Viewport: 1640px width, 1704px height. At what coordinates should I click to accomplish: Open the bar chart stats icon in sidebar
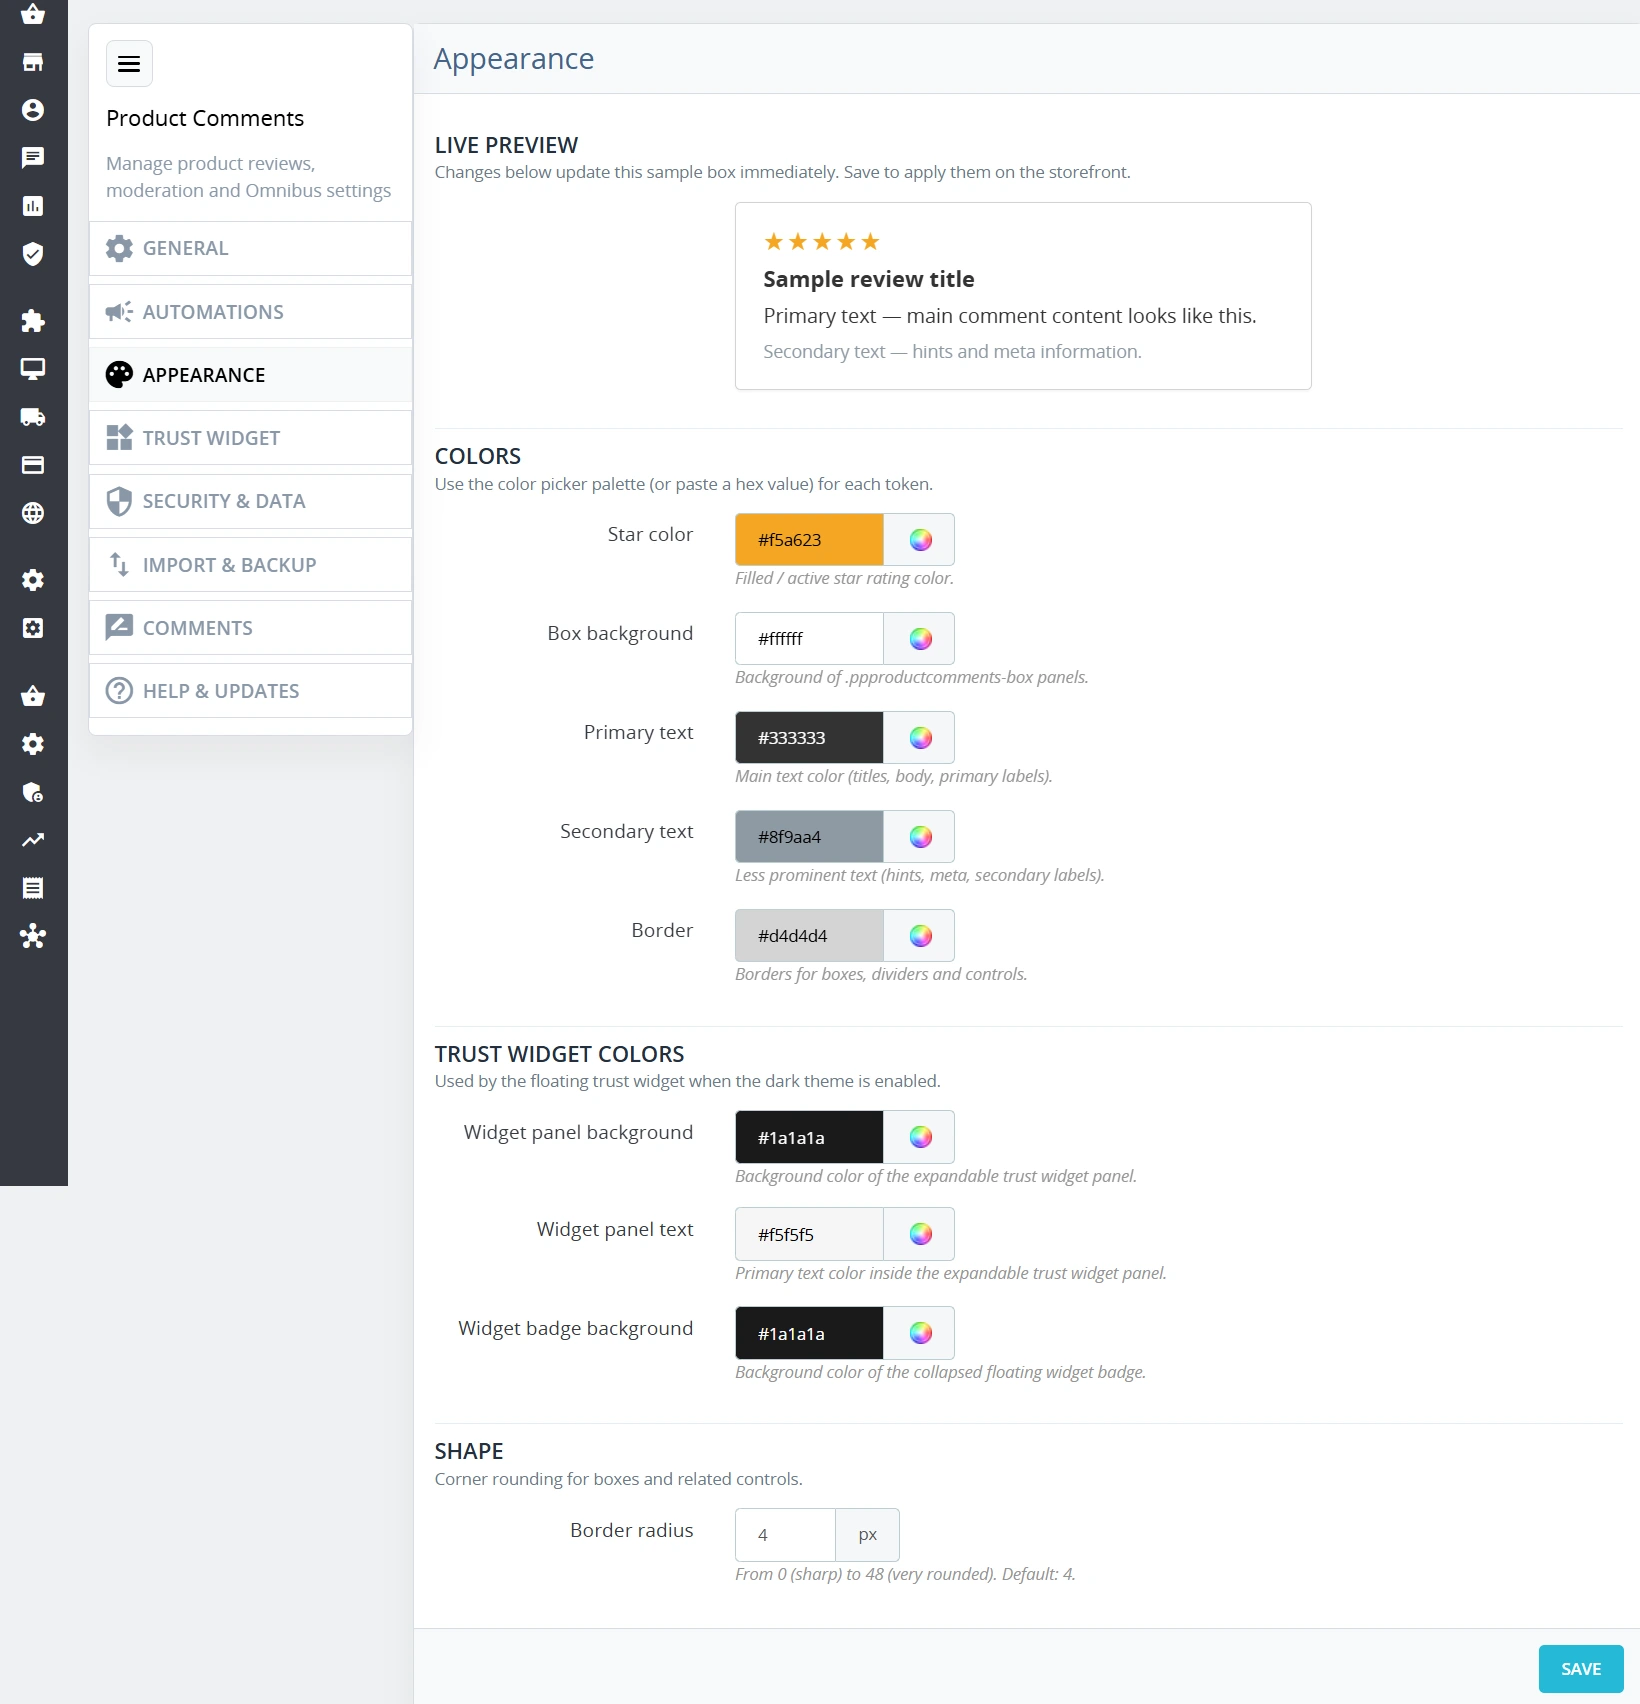(x=33, y=206)
